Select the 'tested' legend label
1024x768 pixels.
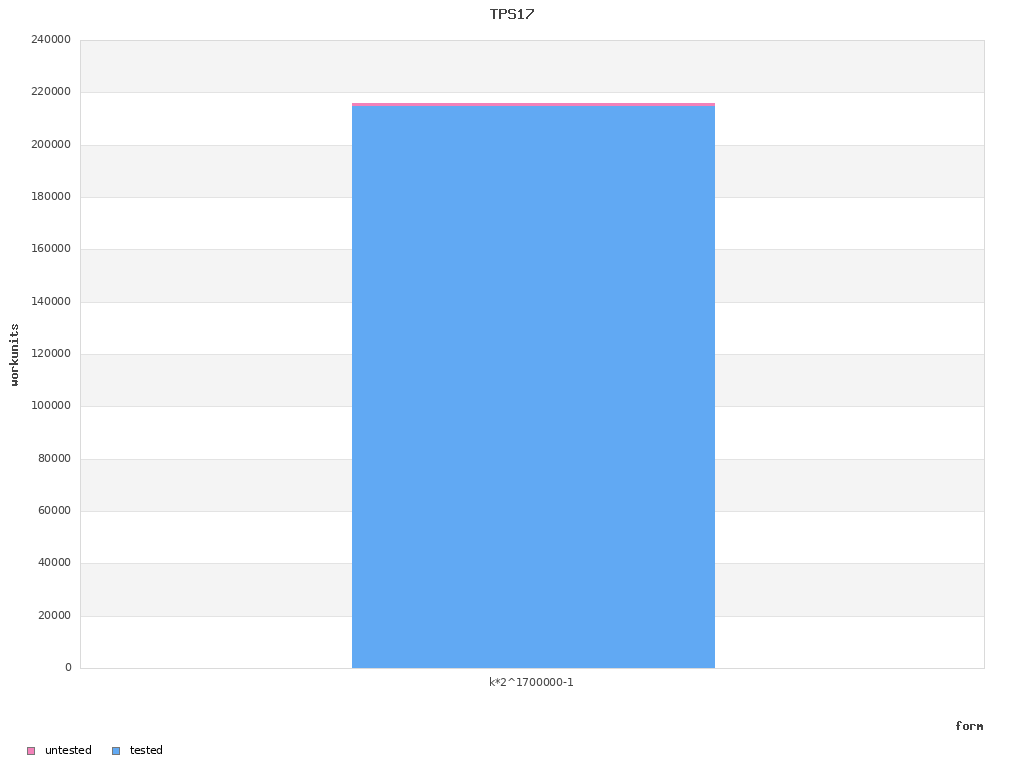pyautogui.click(x=146, y=750)
